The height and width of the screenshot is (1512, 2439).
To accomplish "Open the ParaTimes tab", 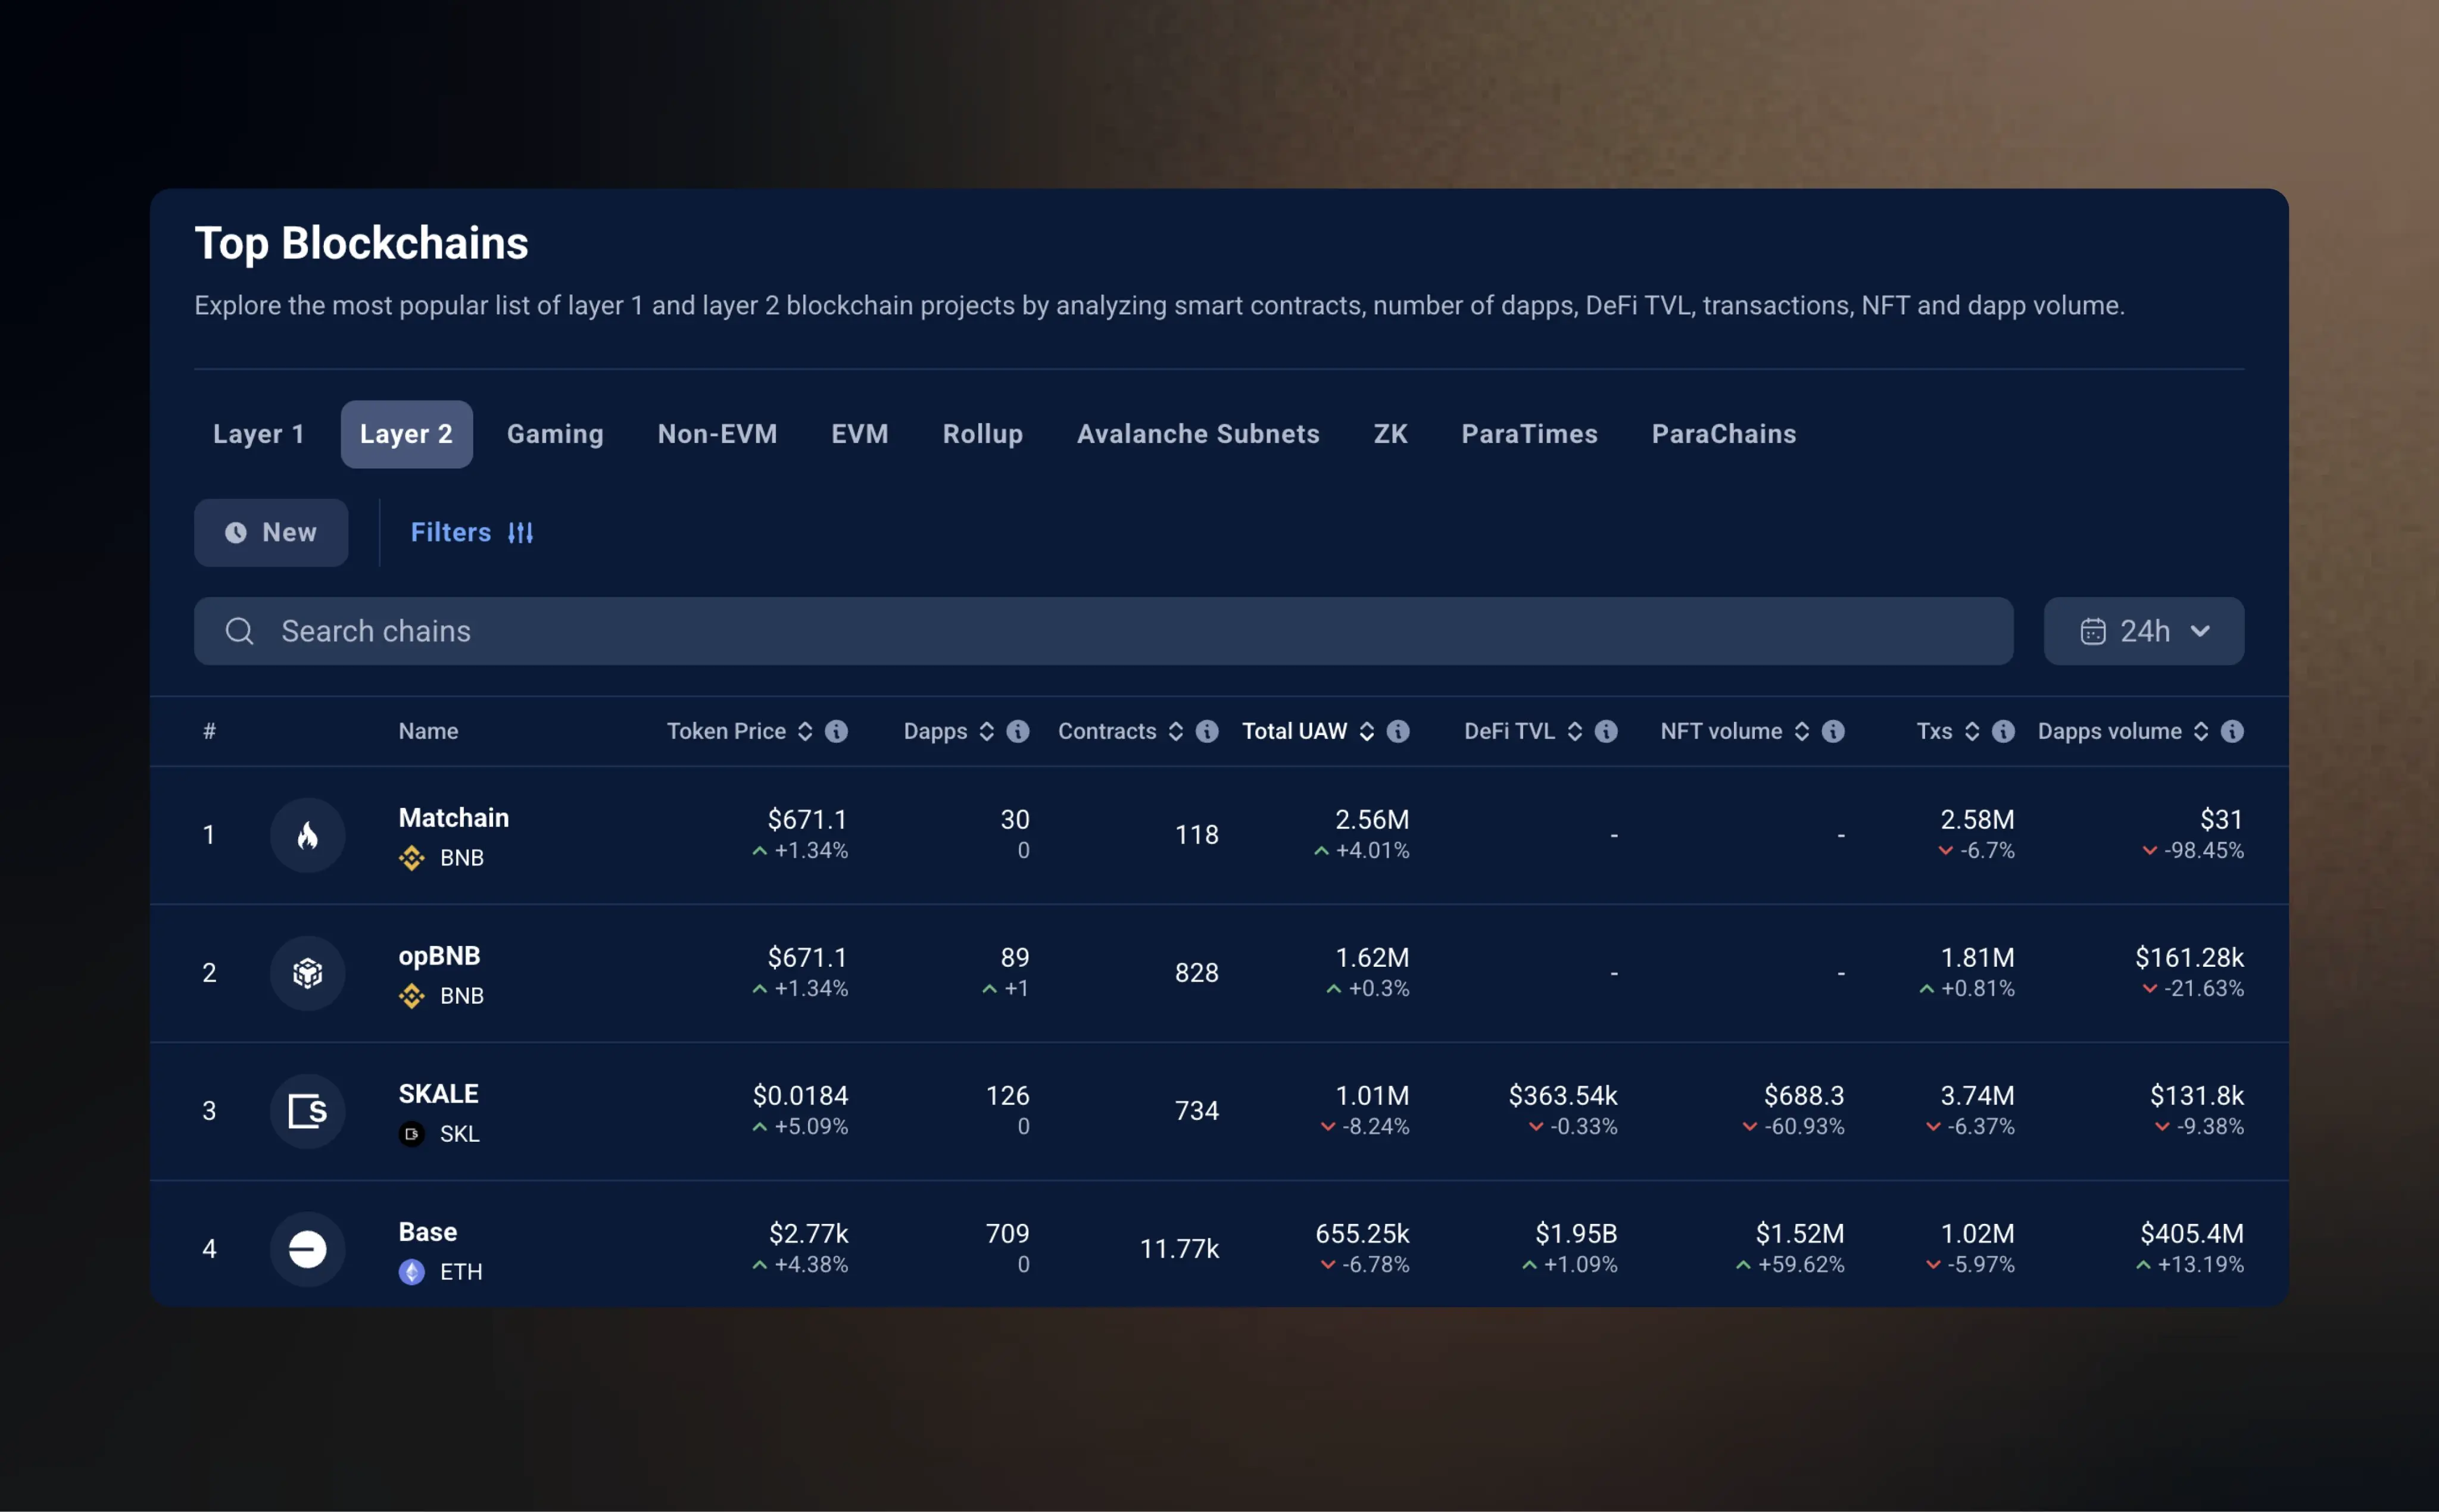I will [x=1529, y=434].
